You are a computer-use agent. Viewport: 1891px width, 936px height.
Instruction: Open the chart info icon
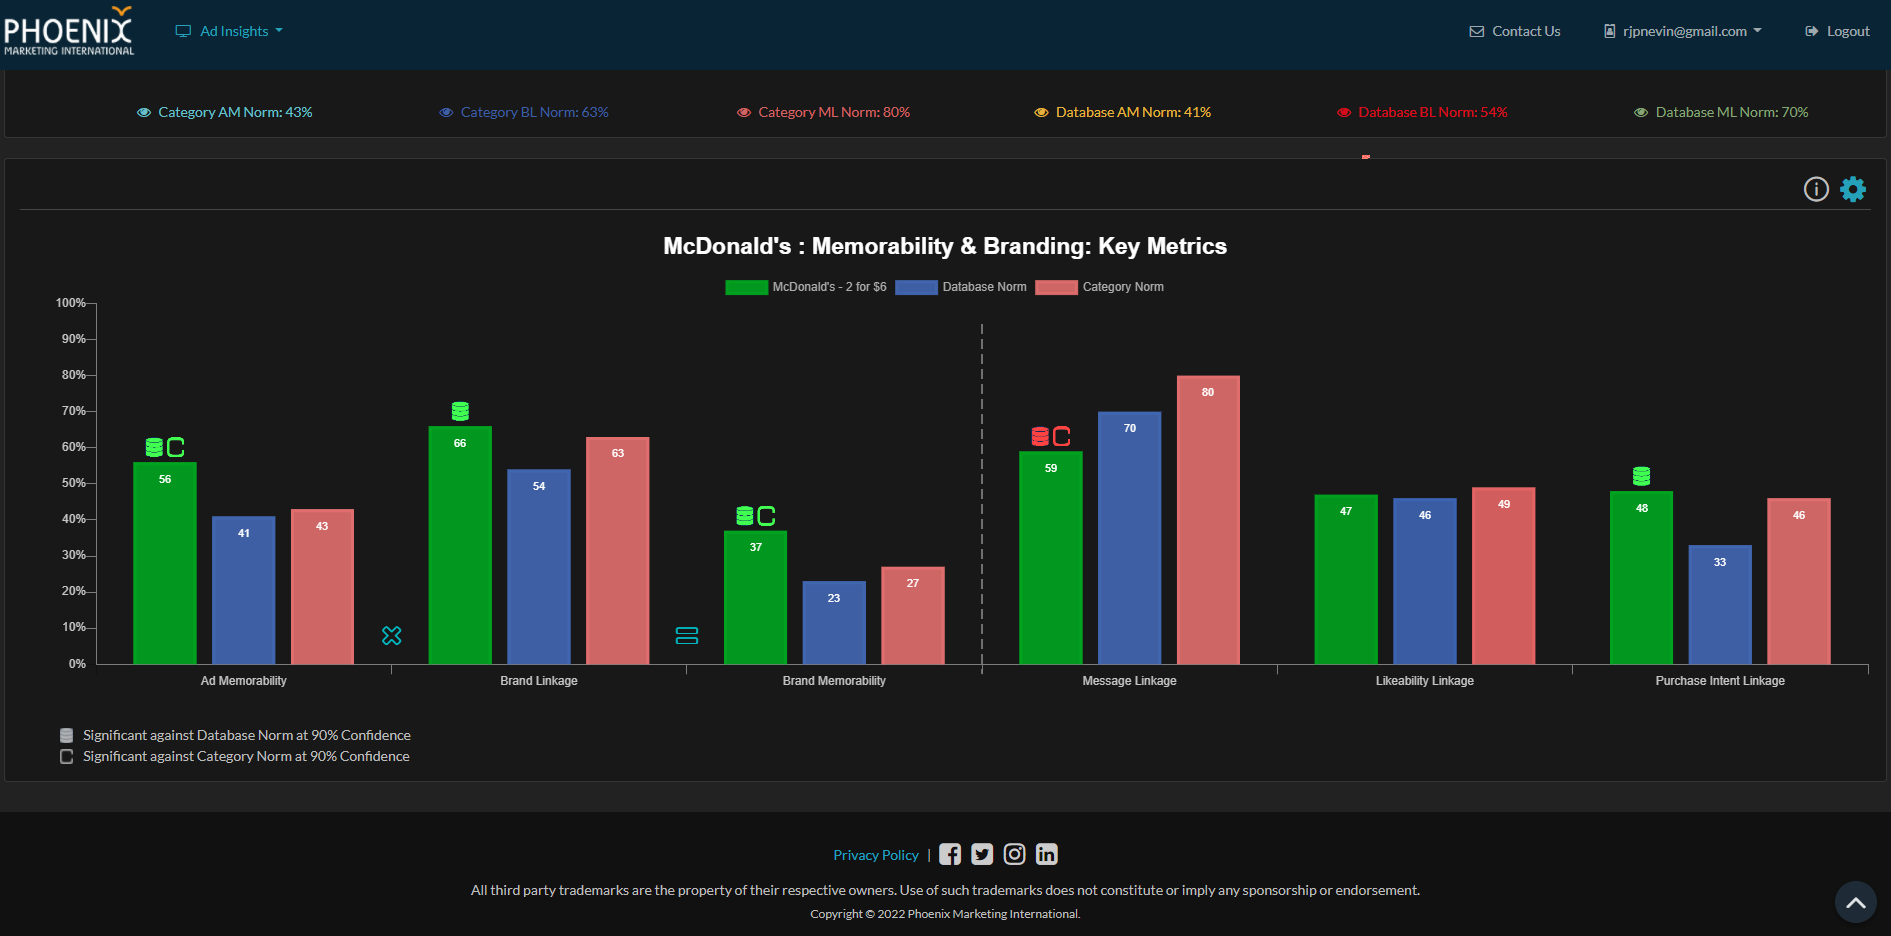click(x=1816, y=189)
